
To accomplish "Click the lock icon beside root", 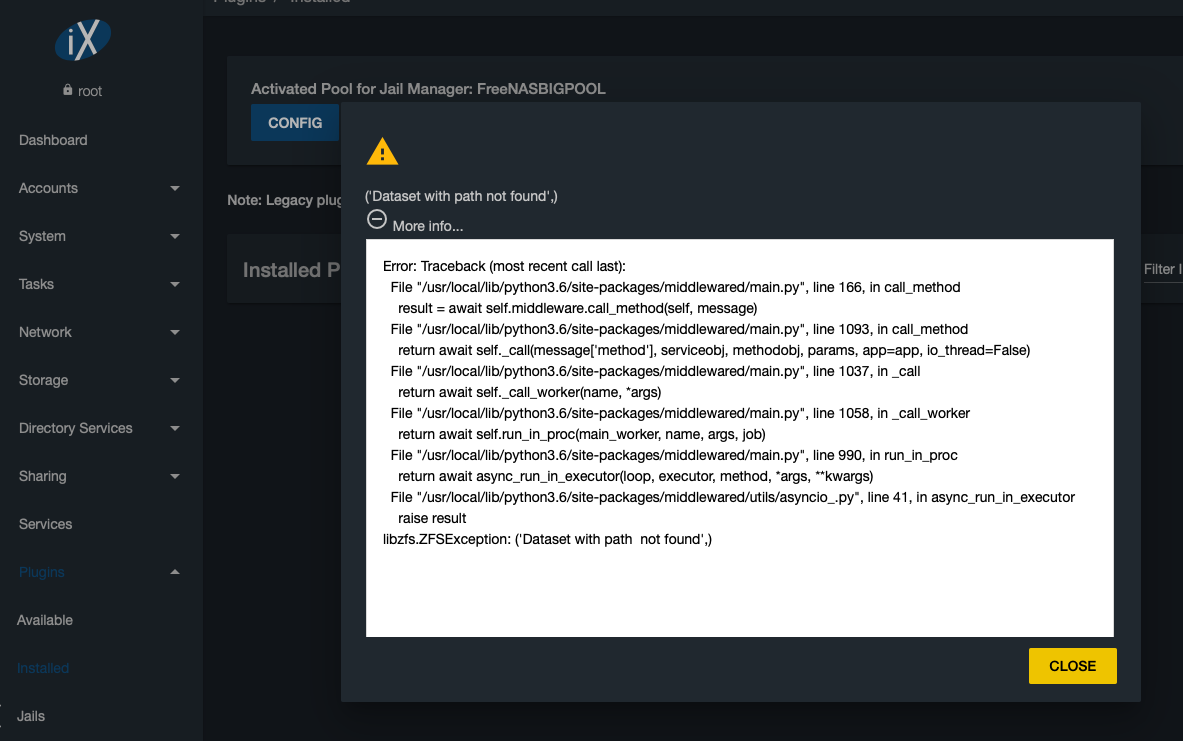I will [x=68, y=90].
